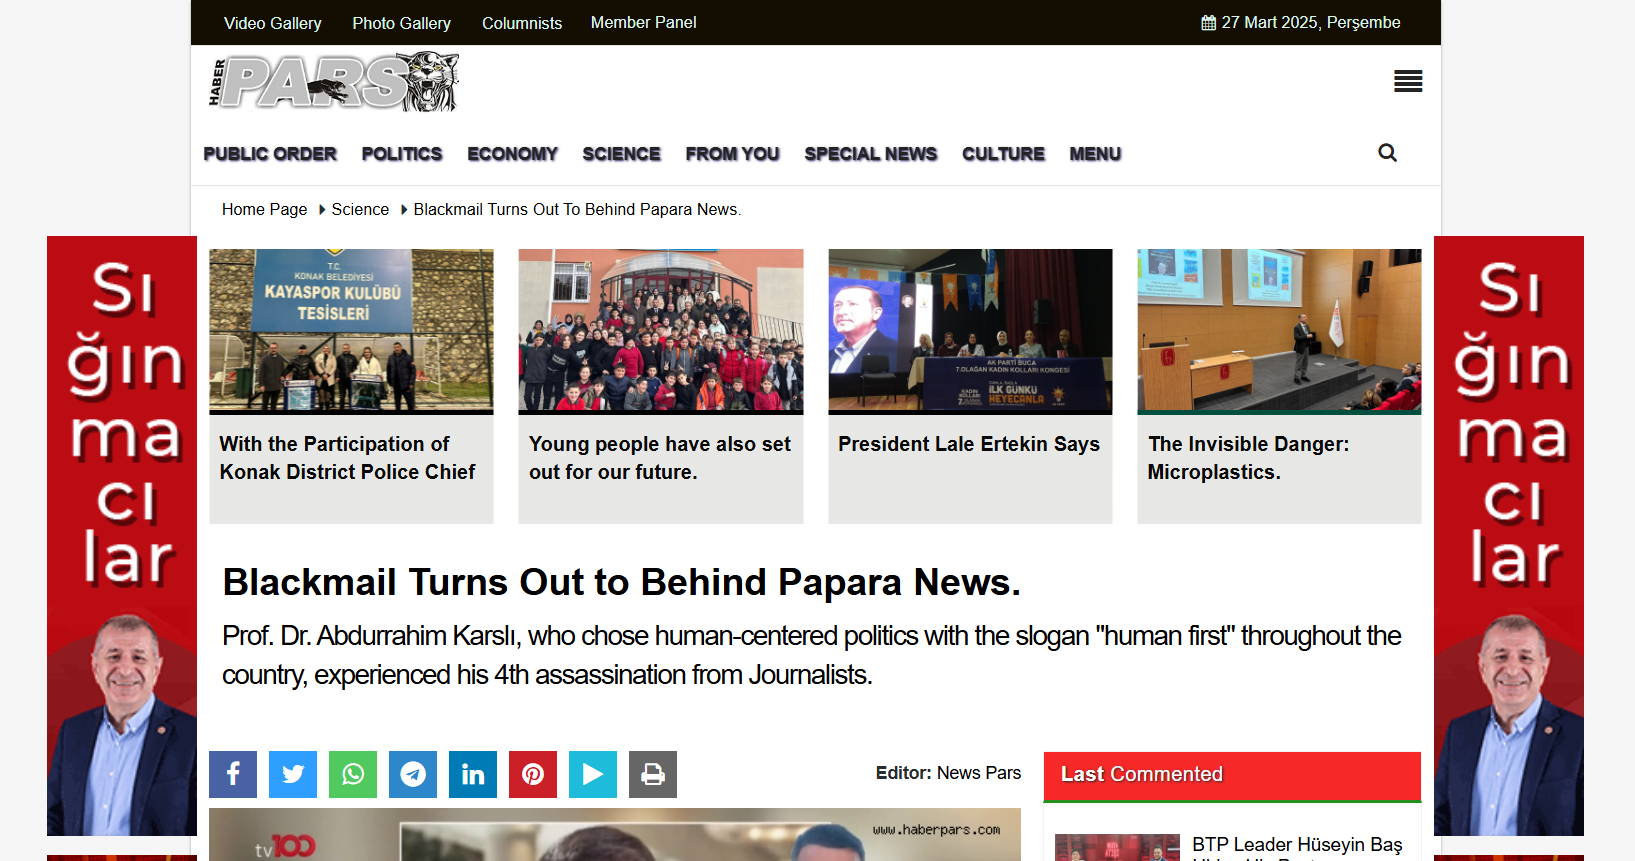
Task: Select From You category
Action: [x=732, y=154]
